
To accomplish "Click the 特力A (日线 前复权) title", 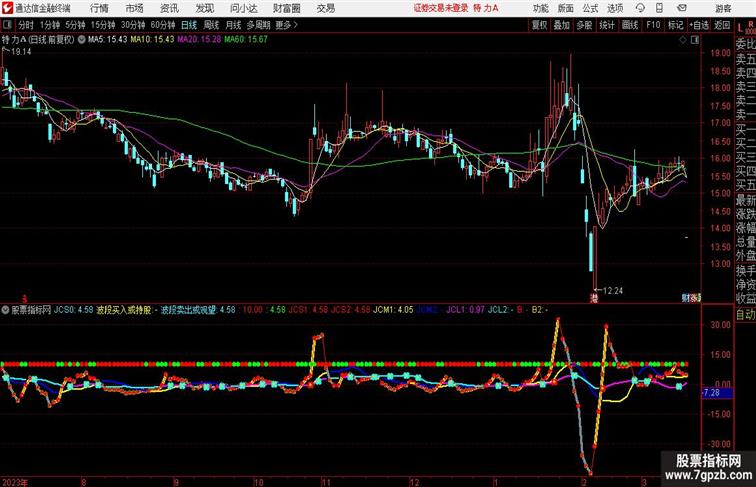I will [x=38, y=40].
